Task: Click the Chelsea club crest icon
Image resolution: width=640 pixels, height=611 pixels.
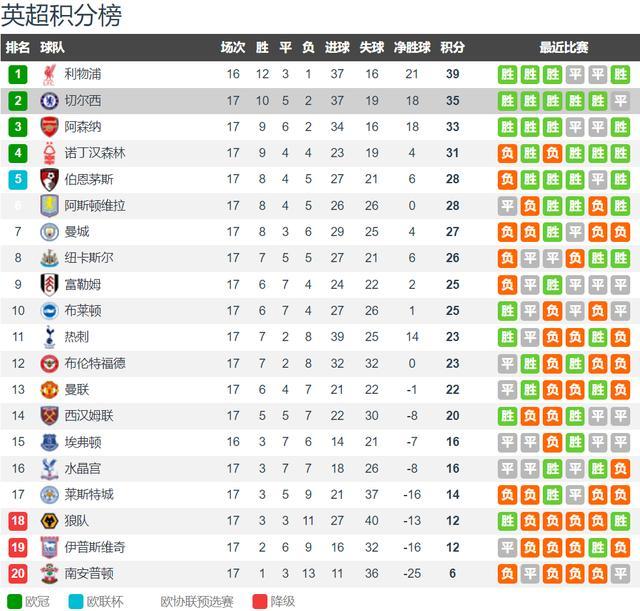Action: [49, 100]
